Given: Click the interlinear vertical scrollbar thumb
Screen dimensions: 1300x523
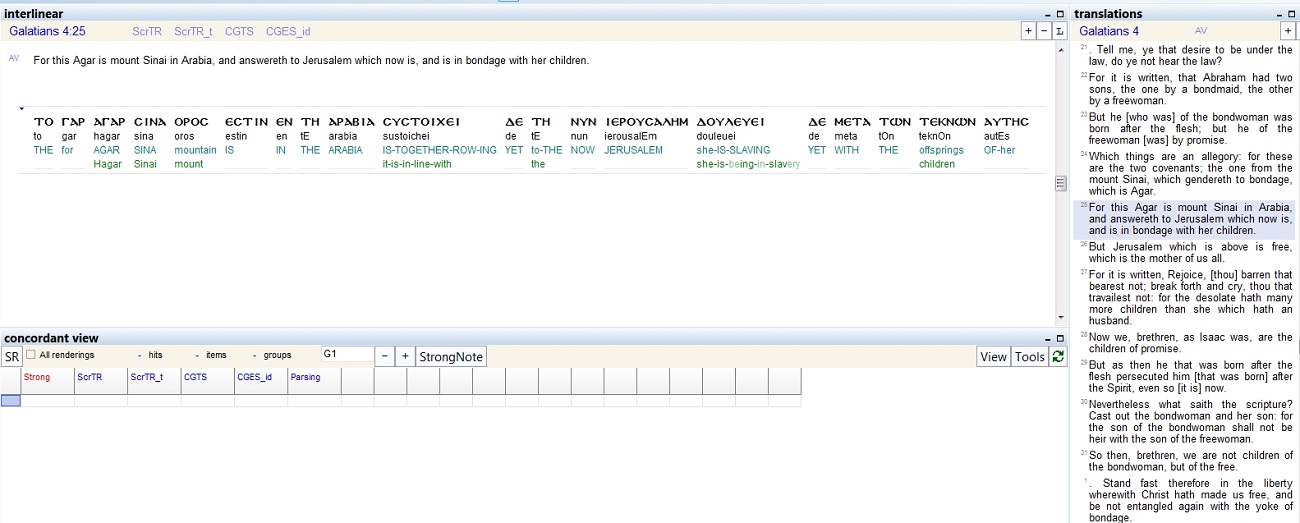Looking at the screenshot, I should click(1061, 183).
